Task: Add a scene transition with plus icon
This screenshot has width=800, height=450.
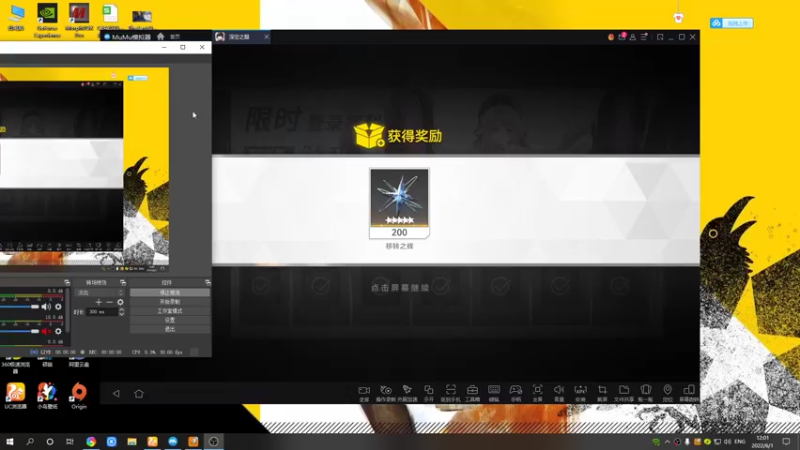Action: point(98,302)
